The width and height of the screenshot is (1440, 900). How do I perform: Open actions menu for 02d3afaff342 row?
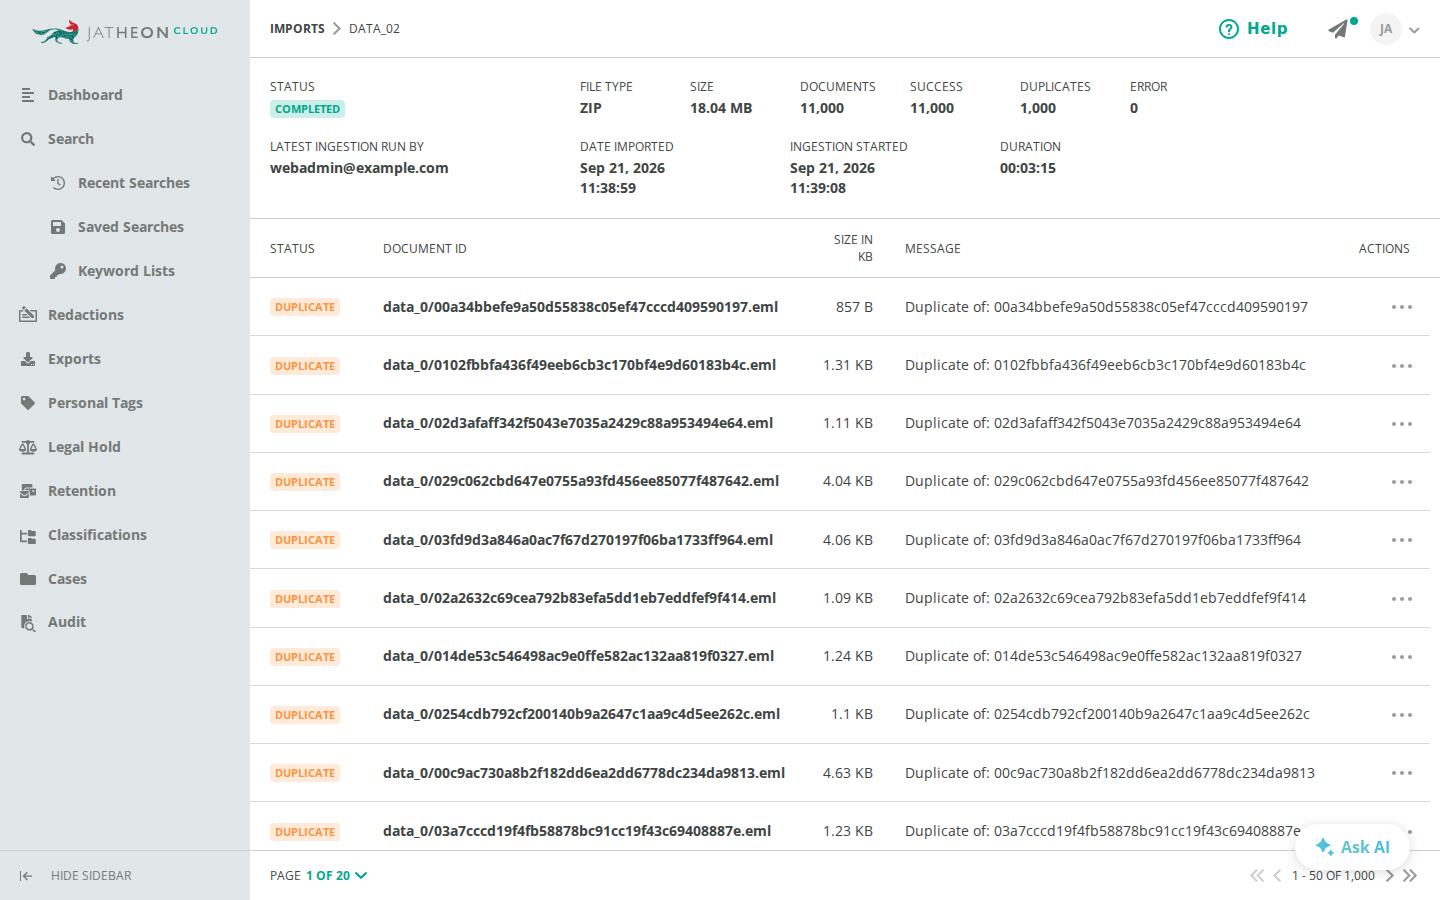[x=1402, y=424]
